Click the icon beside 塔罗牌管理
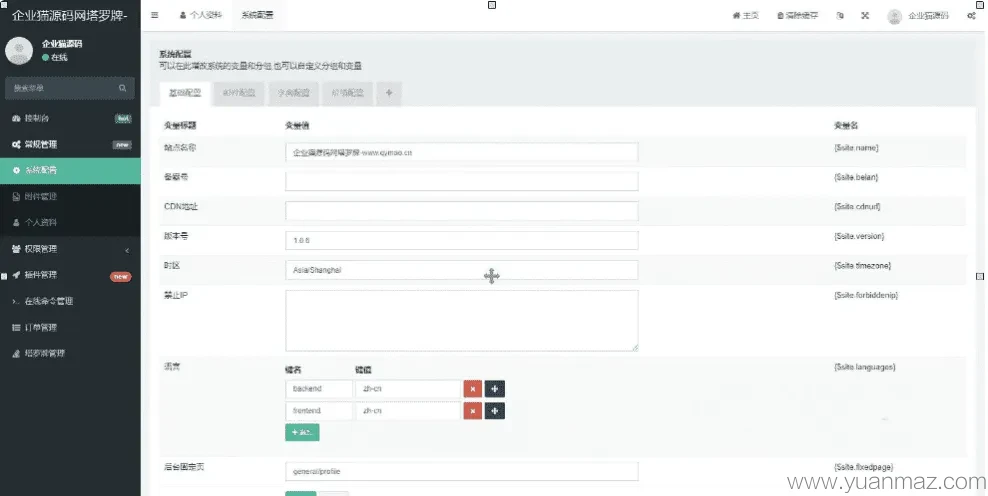Image resolution: width=988 pixels, height=496 pixels. (x=16, y=354)
